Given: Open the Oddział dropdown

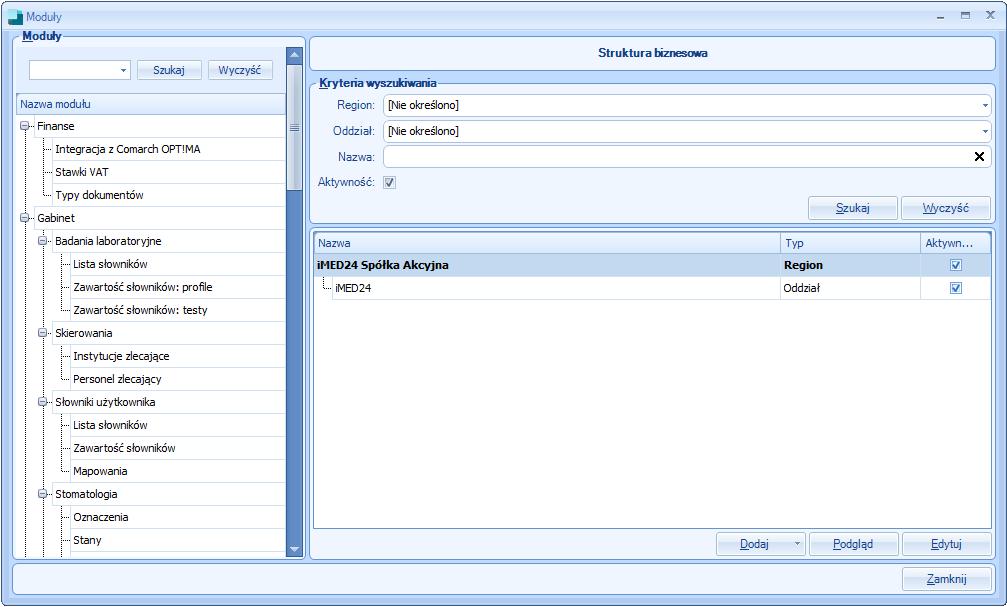Looking at the screenshot, I should click(x=985, y=131).
